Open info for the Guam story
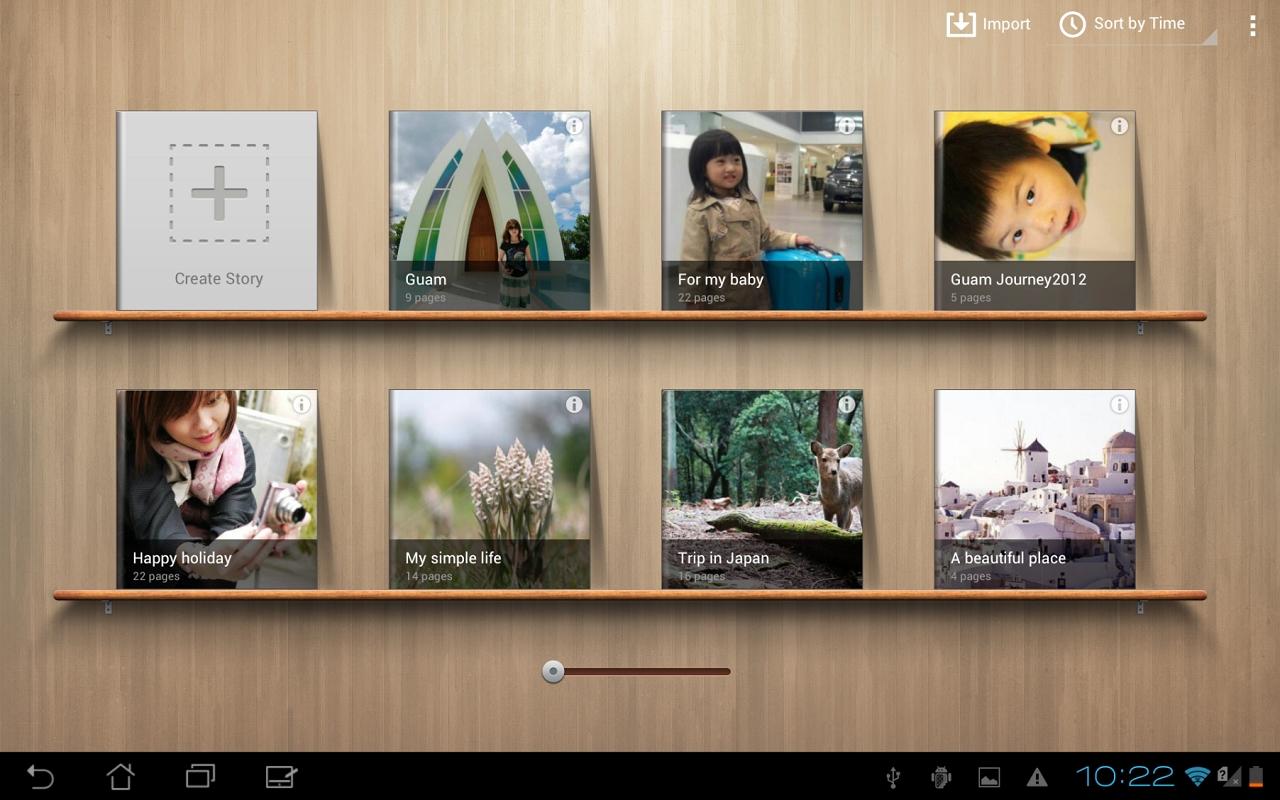This screenshot has height=800, width=1280. click(x=574, y=126)
